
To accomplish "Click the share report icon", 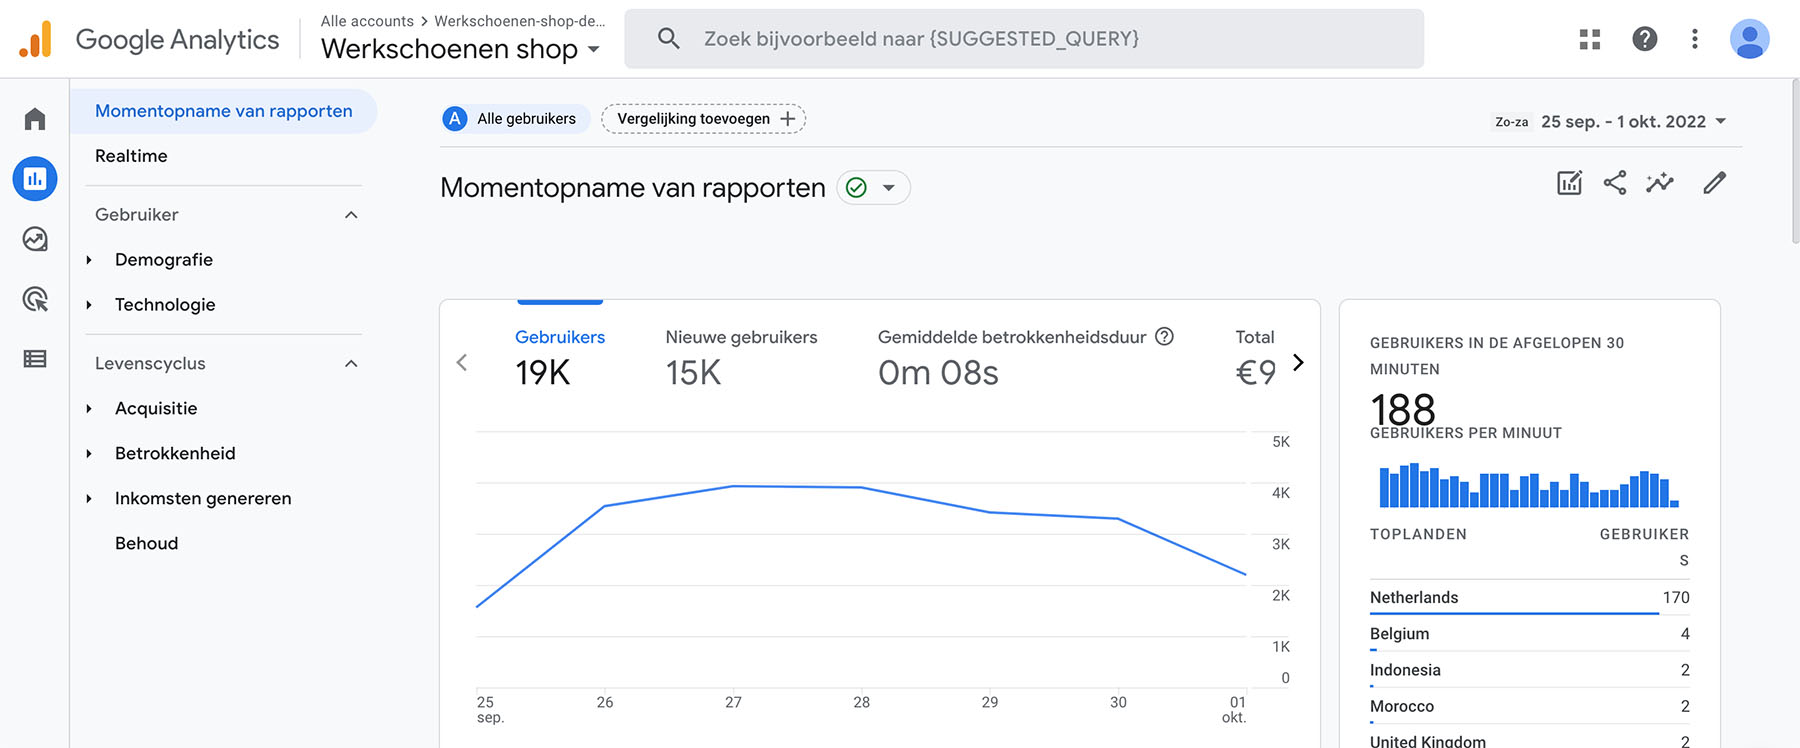I will coord(1615,183).
